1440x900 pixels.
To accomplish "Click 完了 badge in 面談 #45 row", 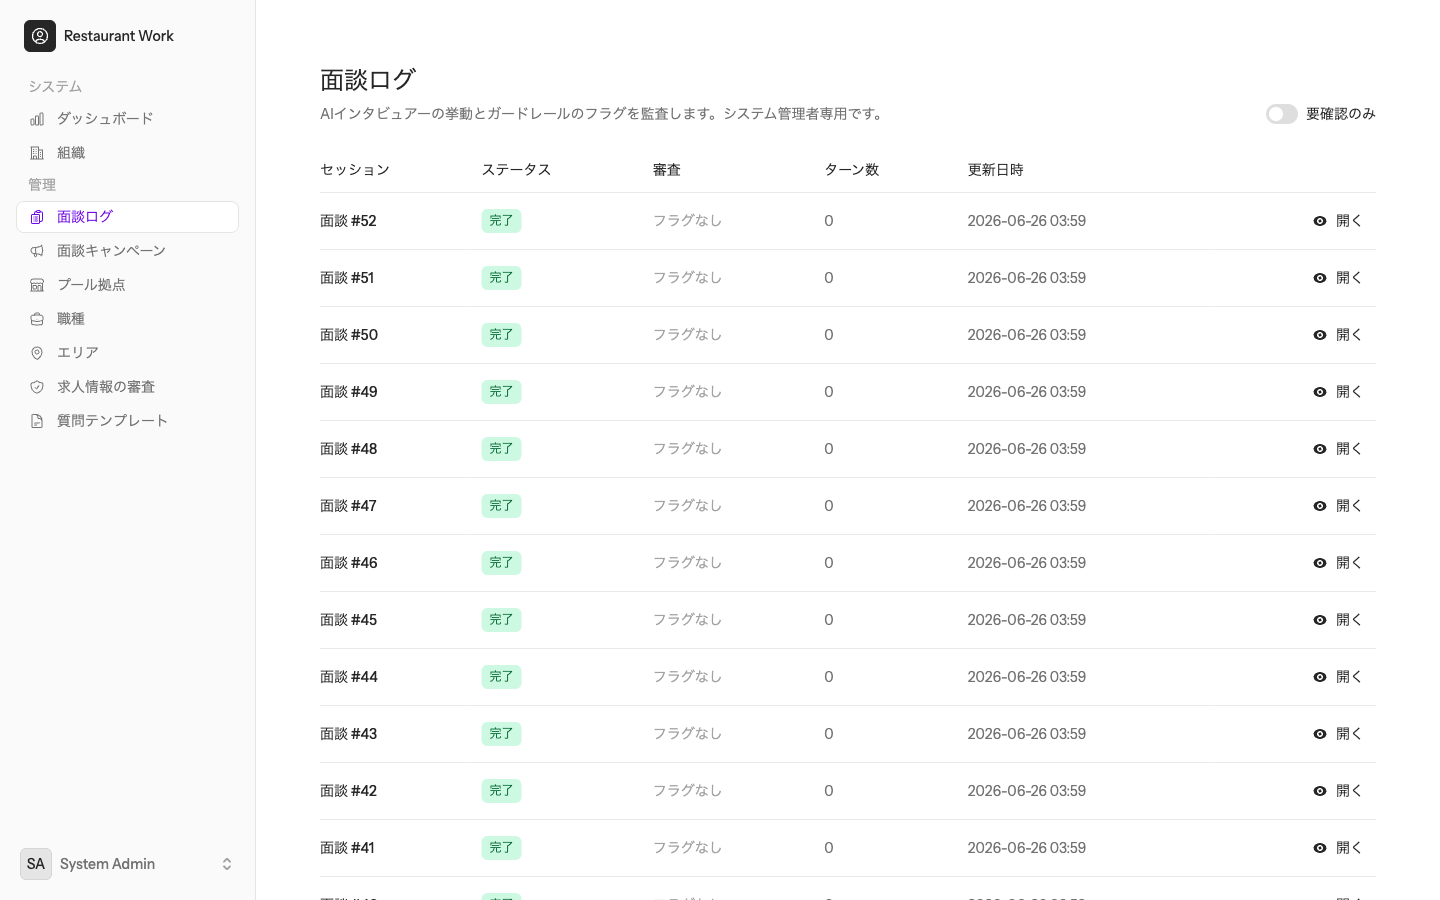I will click(x=501, y=620).
